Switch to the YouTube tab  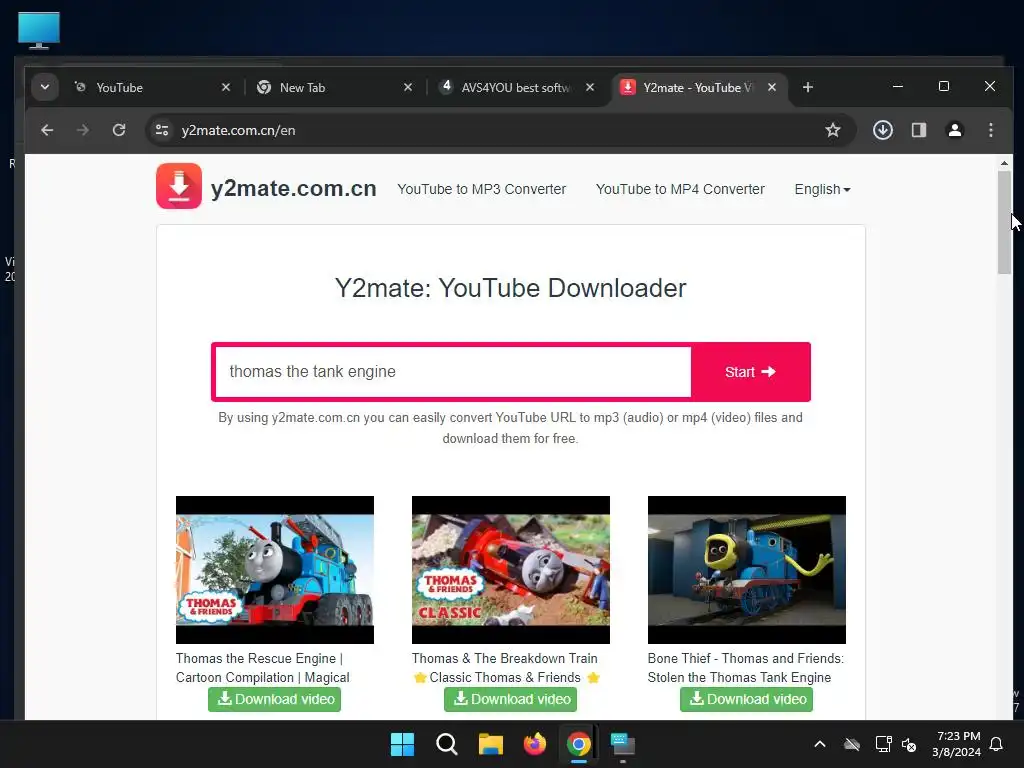(152, 87)
